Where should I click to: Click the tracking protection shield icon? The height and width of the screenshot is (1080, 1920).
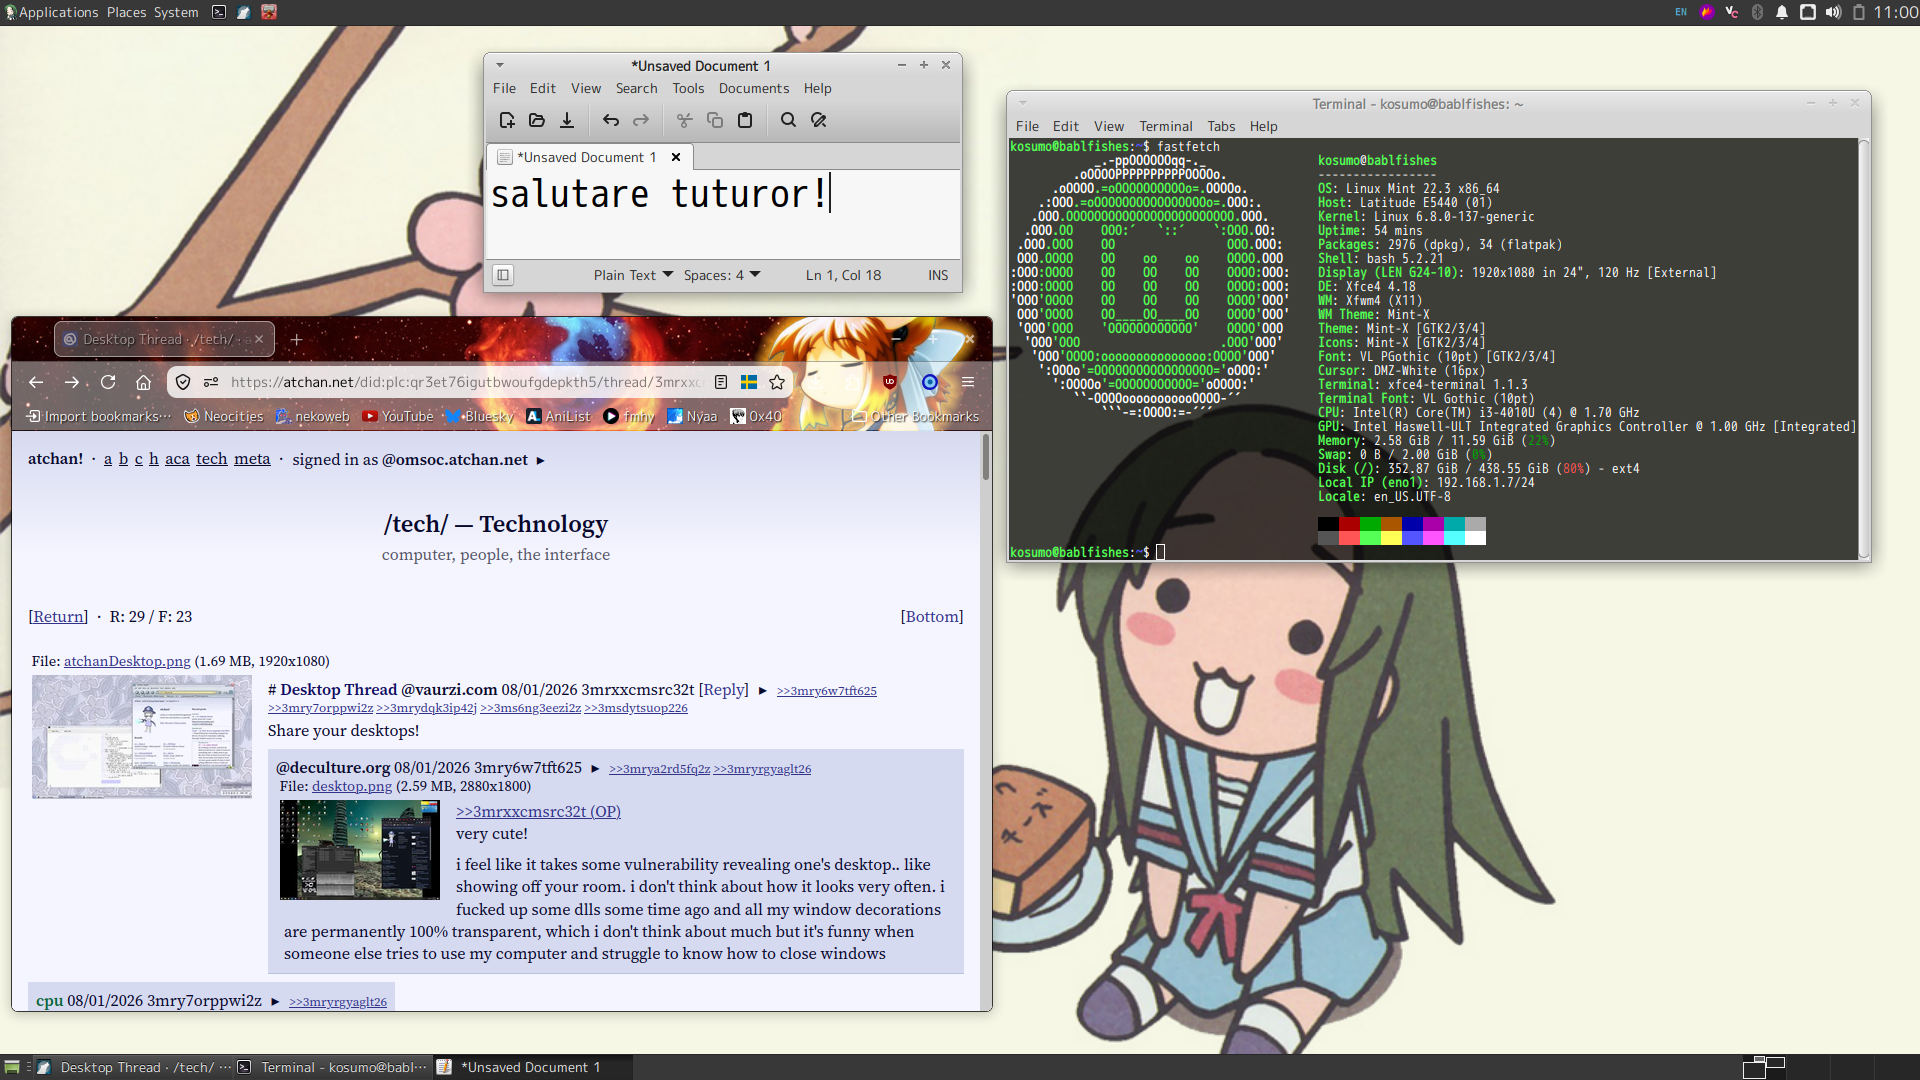pyautogui.click(x=183, y=382)
